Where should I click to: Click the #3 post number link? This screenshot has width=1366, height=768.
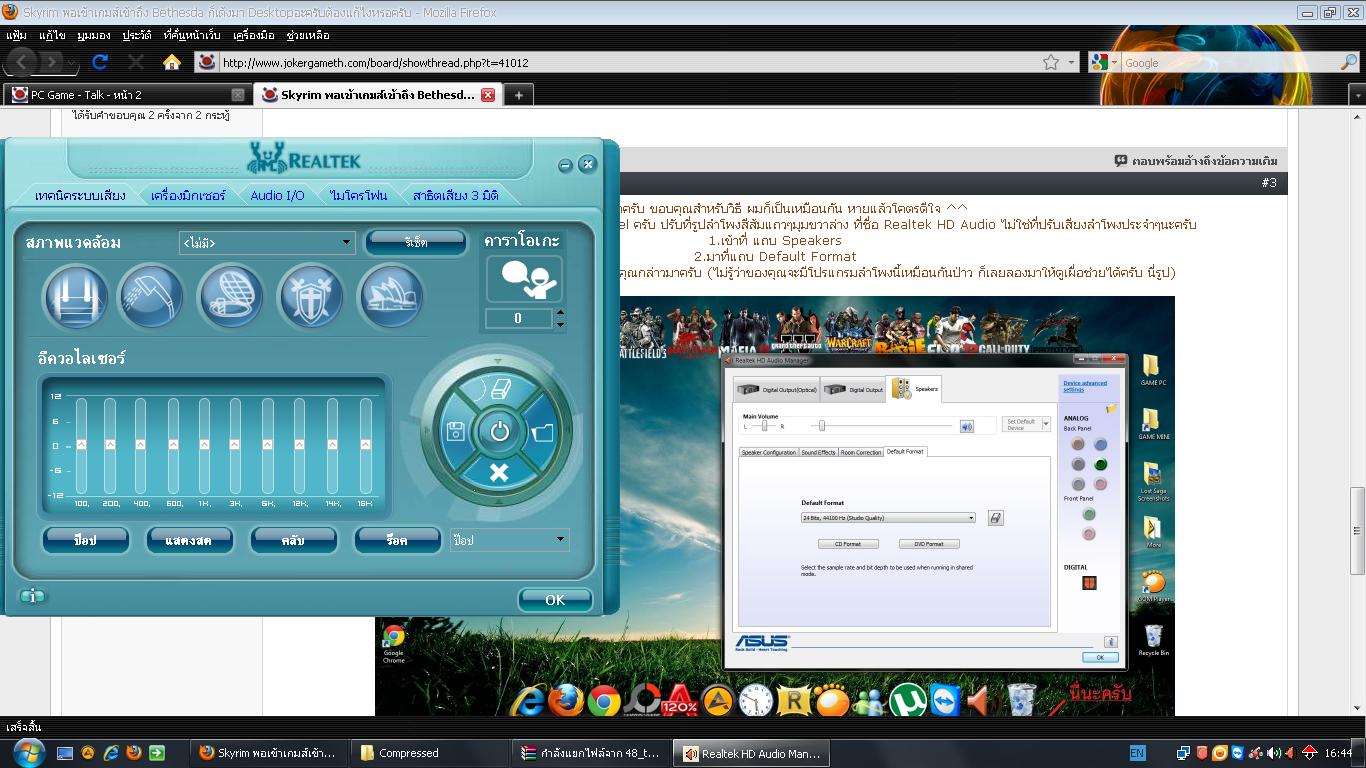pos(1269,183)
